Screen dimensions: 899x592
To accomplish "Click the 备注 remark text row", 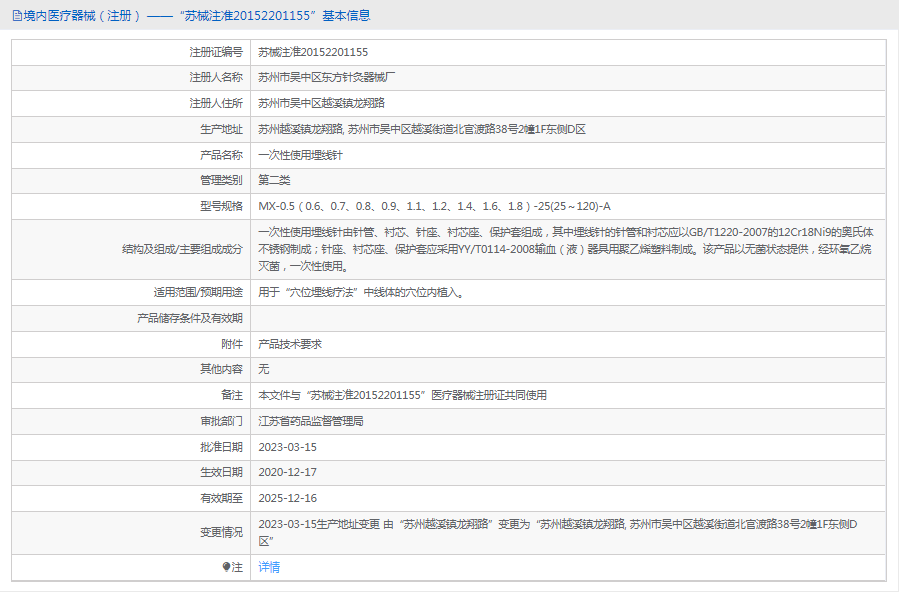I will tap(402, 395).
